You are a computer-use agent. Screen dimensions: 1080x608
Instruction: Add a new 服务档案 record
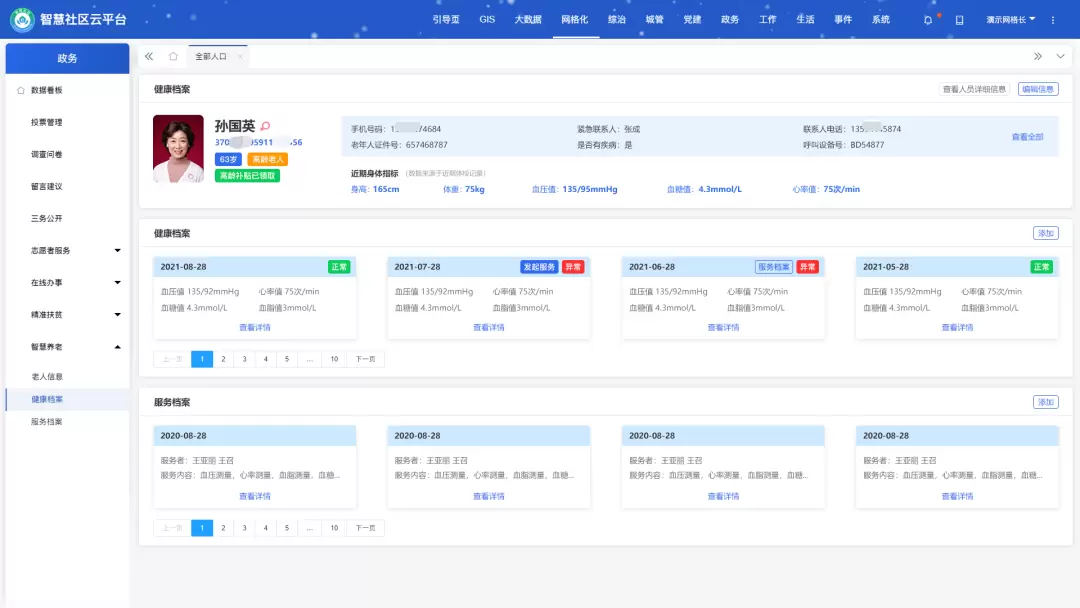pyautogui.click(x=1046, y=402)
